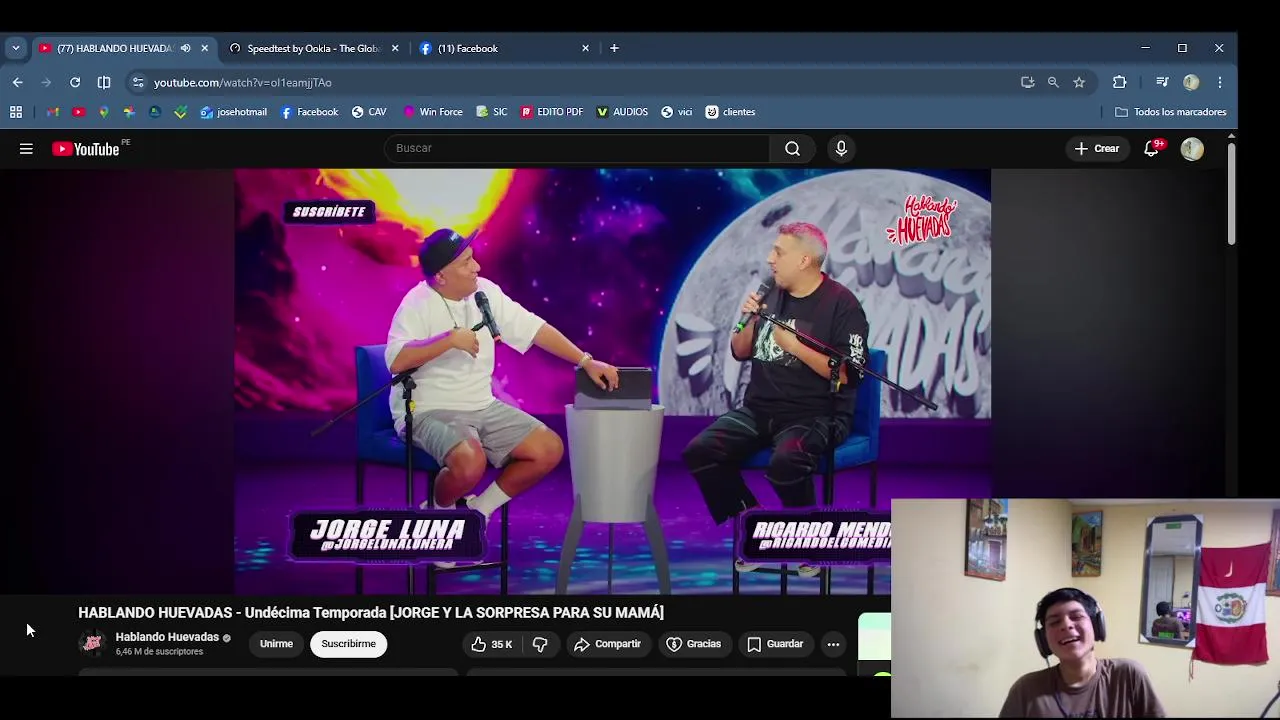
Task: Join the channel with Unirme
Action: [276, 644]
